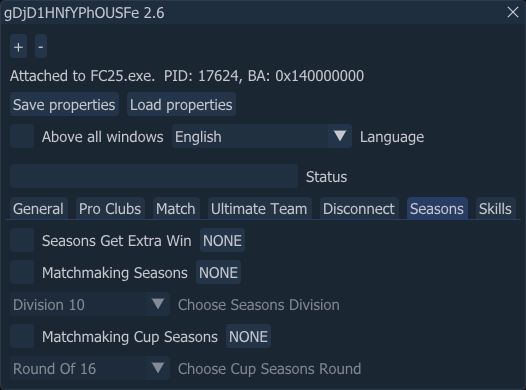The width and height of the screenshot is (526, 390).
Task: Click the minus button to decrease size
Action: (41, 46)
